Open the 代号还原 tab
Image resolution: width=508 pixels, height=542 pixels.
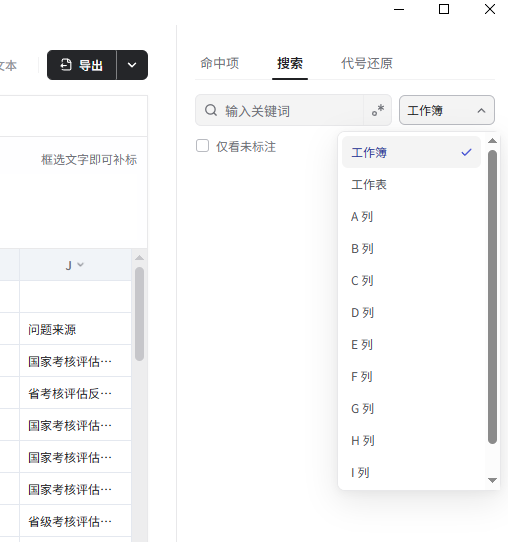point(367,64)
